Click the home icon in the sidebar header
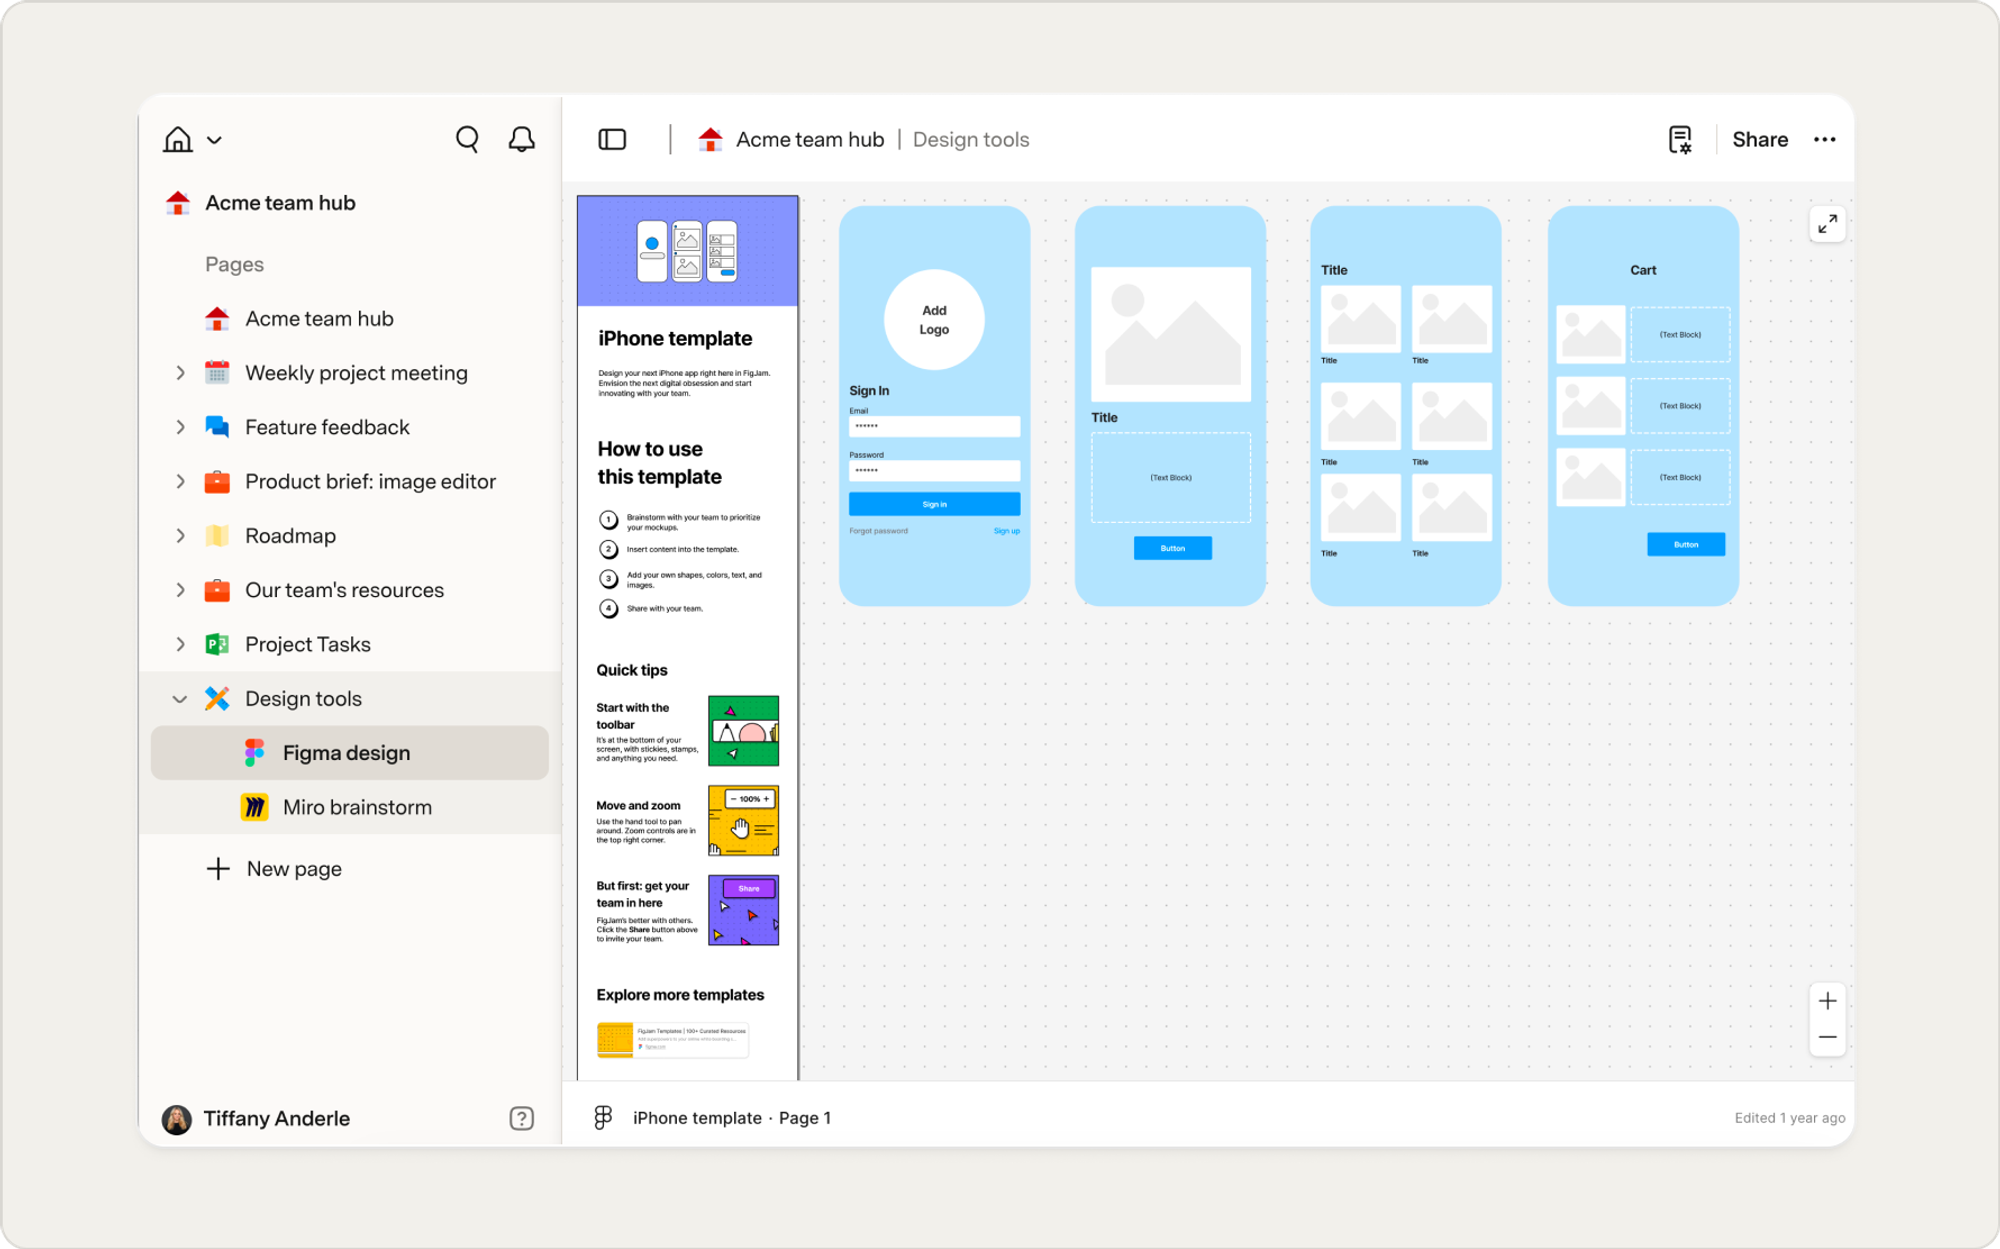2000x1249 pixels. (x=178, y=139)
